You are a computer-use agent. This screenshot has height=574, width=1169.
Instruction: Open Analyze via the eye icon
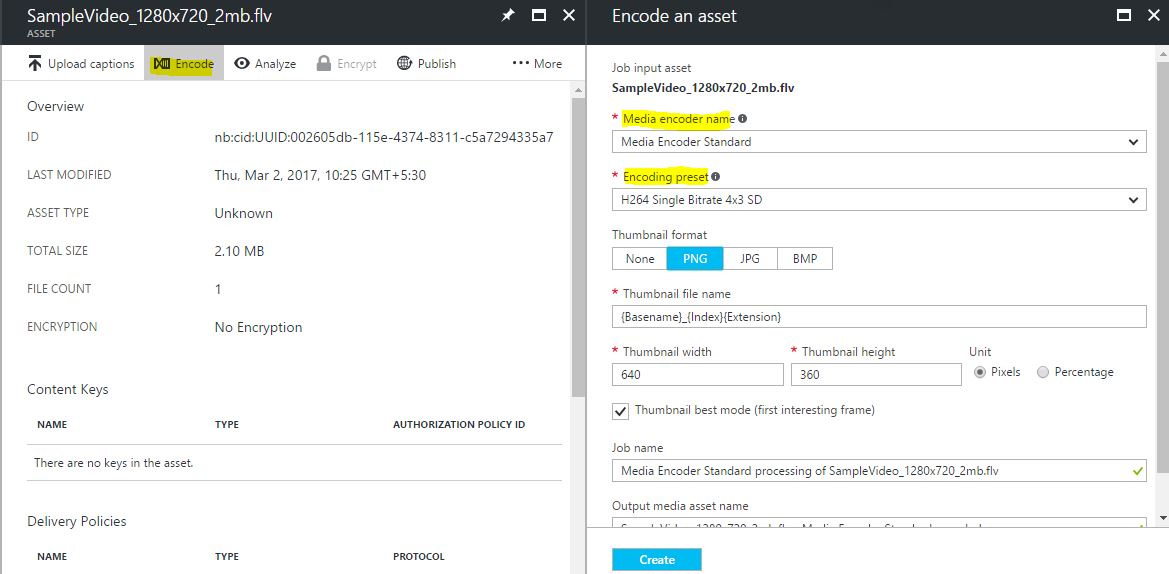tap(242, 64)
